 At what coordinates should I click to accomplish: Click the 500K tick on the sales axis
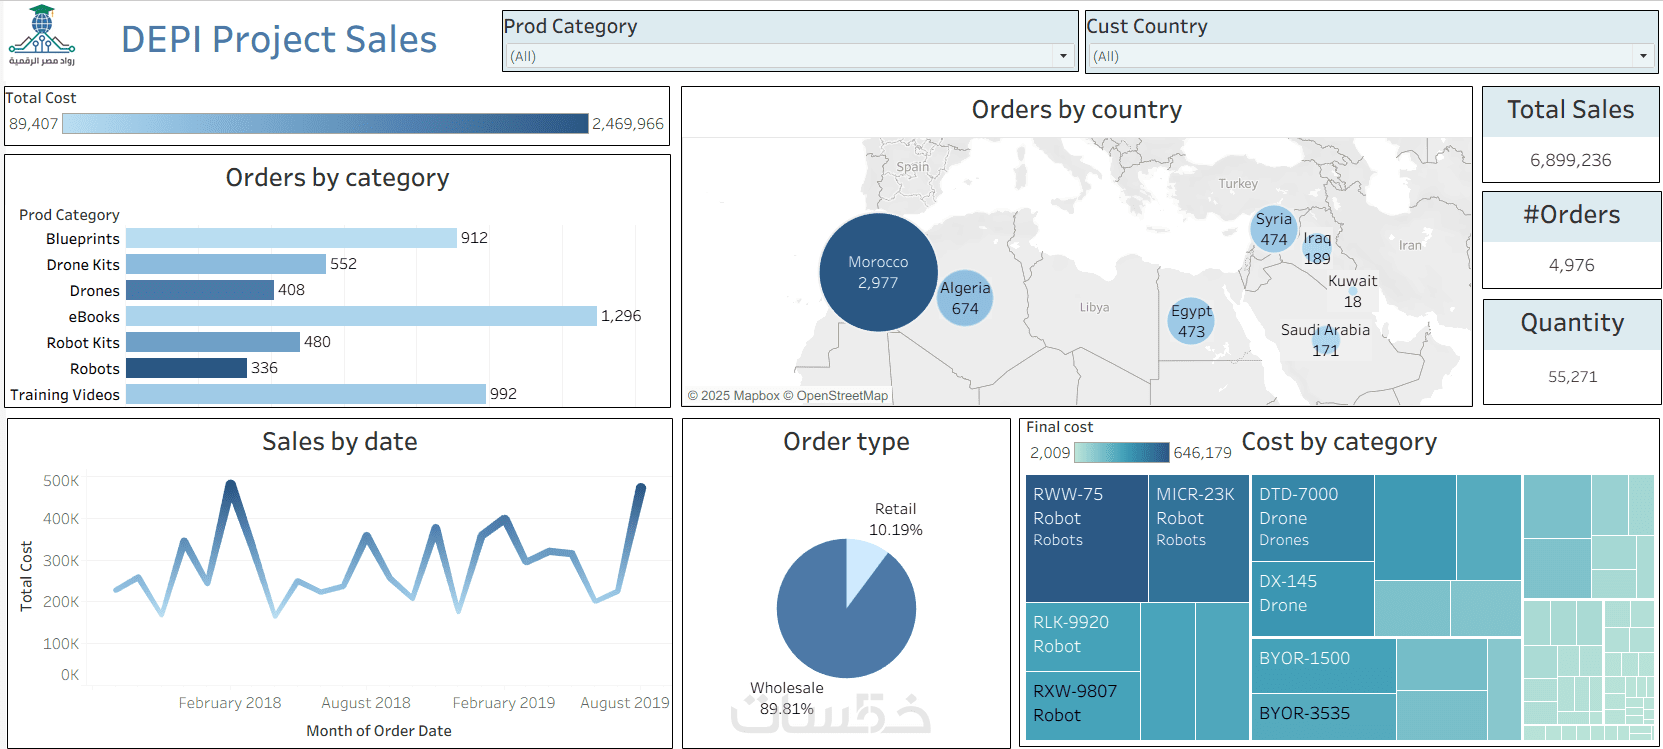click(61, 481)
